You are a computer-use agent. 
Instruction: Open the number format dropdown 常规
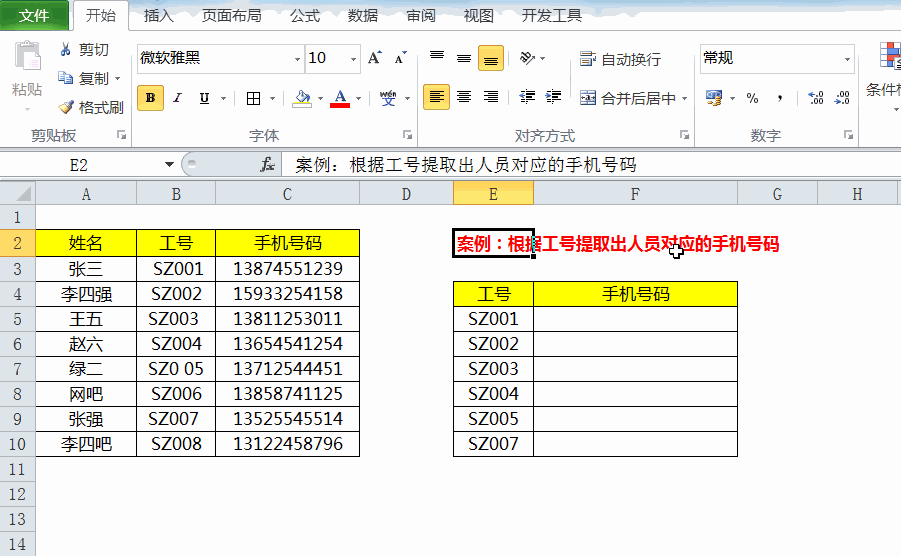tap(847, 59)
